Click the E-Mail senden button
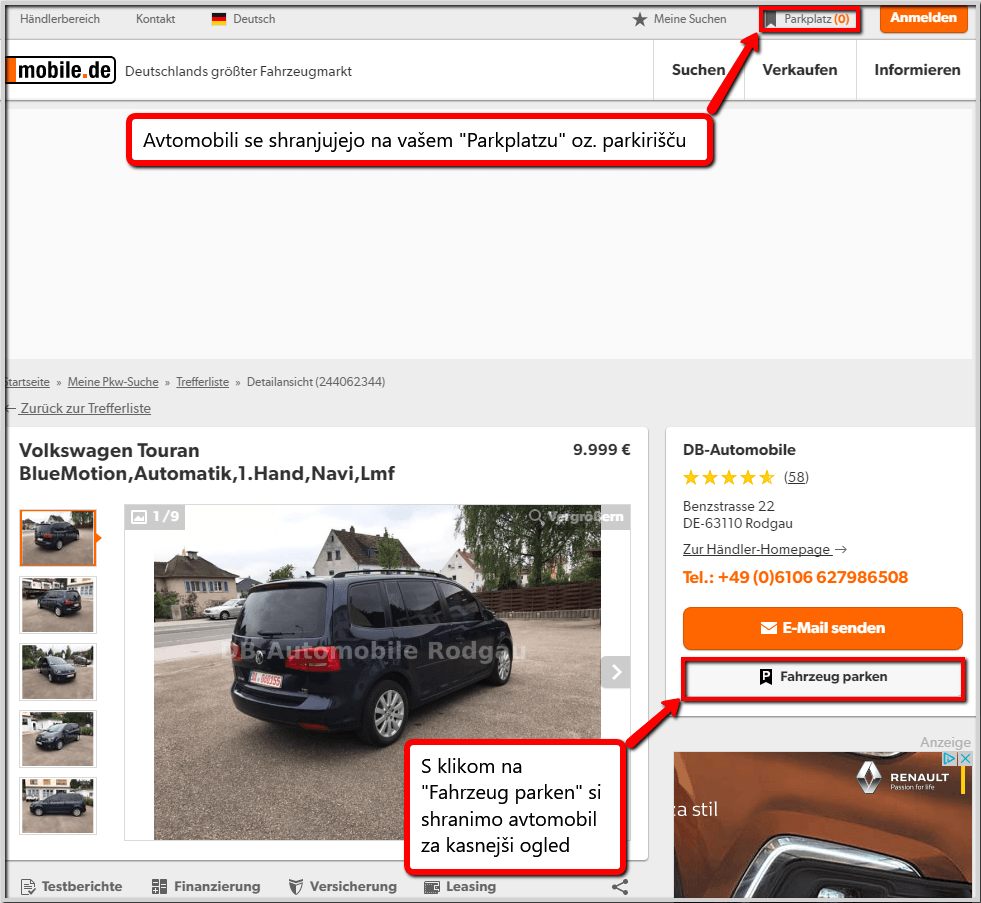981x903 pixels. 822,628
